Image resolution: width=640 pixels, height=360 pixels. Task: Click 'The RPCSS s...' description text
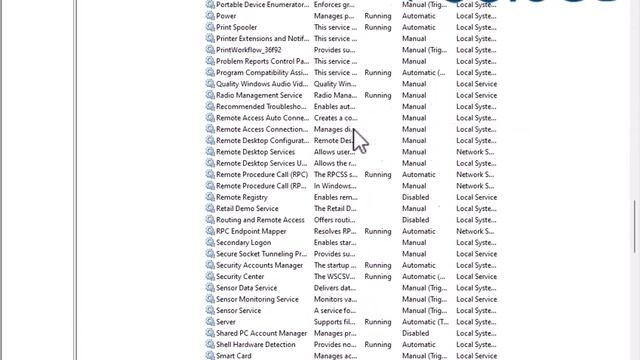(336, 175)
